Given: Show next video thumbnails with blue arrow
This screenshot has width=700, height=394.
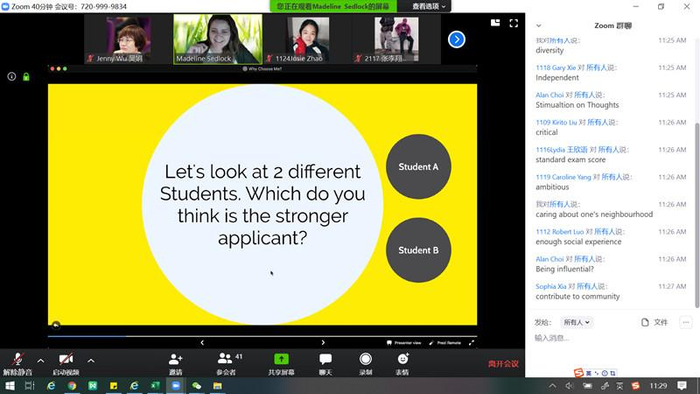Looking at the screenshot, I should (x=456, y=39).
